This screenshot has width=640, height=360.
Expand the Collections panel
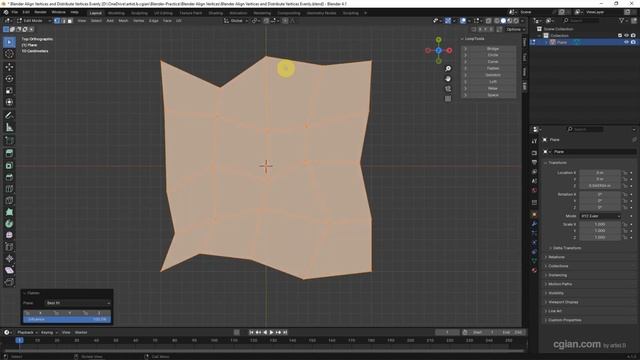click(558, 266)
